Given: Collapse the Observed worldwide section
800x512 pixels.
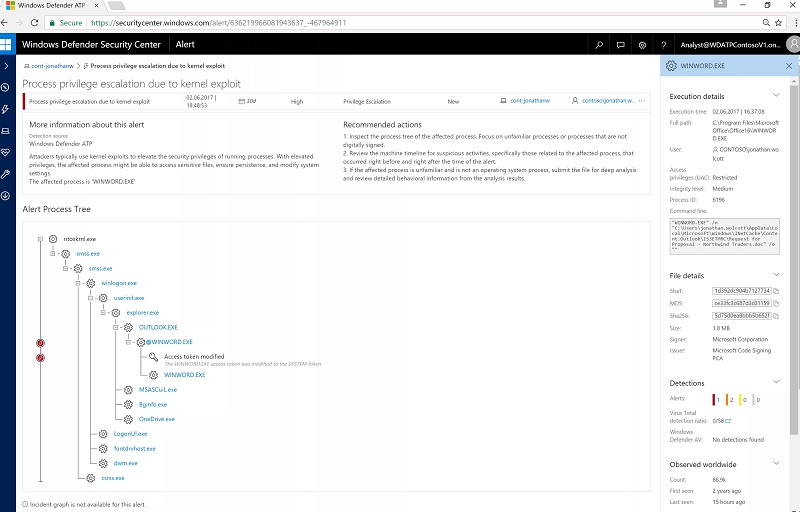Looking at the screenshot, I should pyautogui.click(x=776, y=464).
